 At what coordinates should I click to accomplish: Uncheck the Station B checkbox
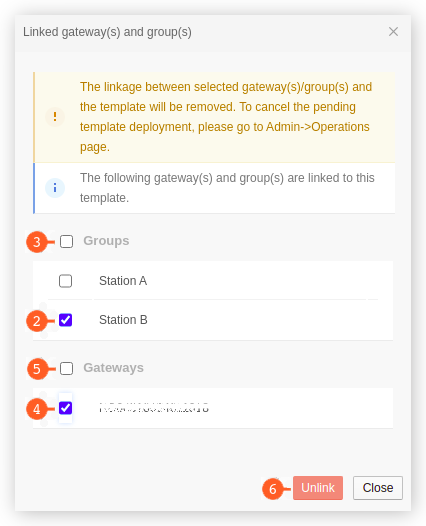pyautogui.click(x=65, y=320)
